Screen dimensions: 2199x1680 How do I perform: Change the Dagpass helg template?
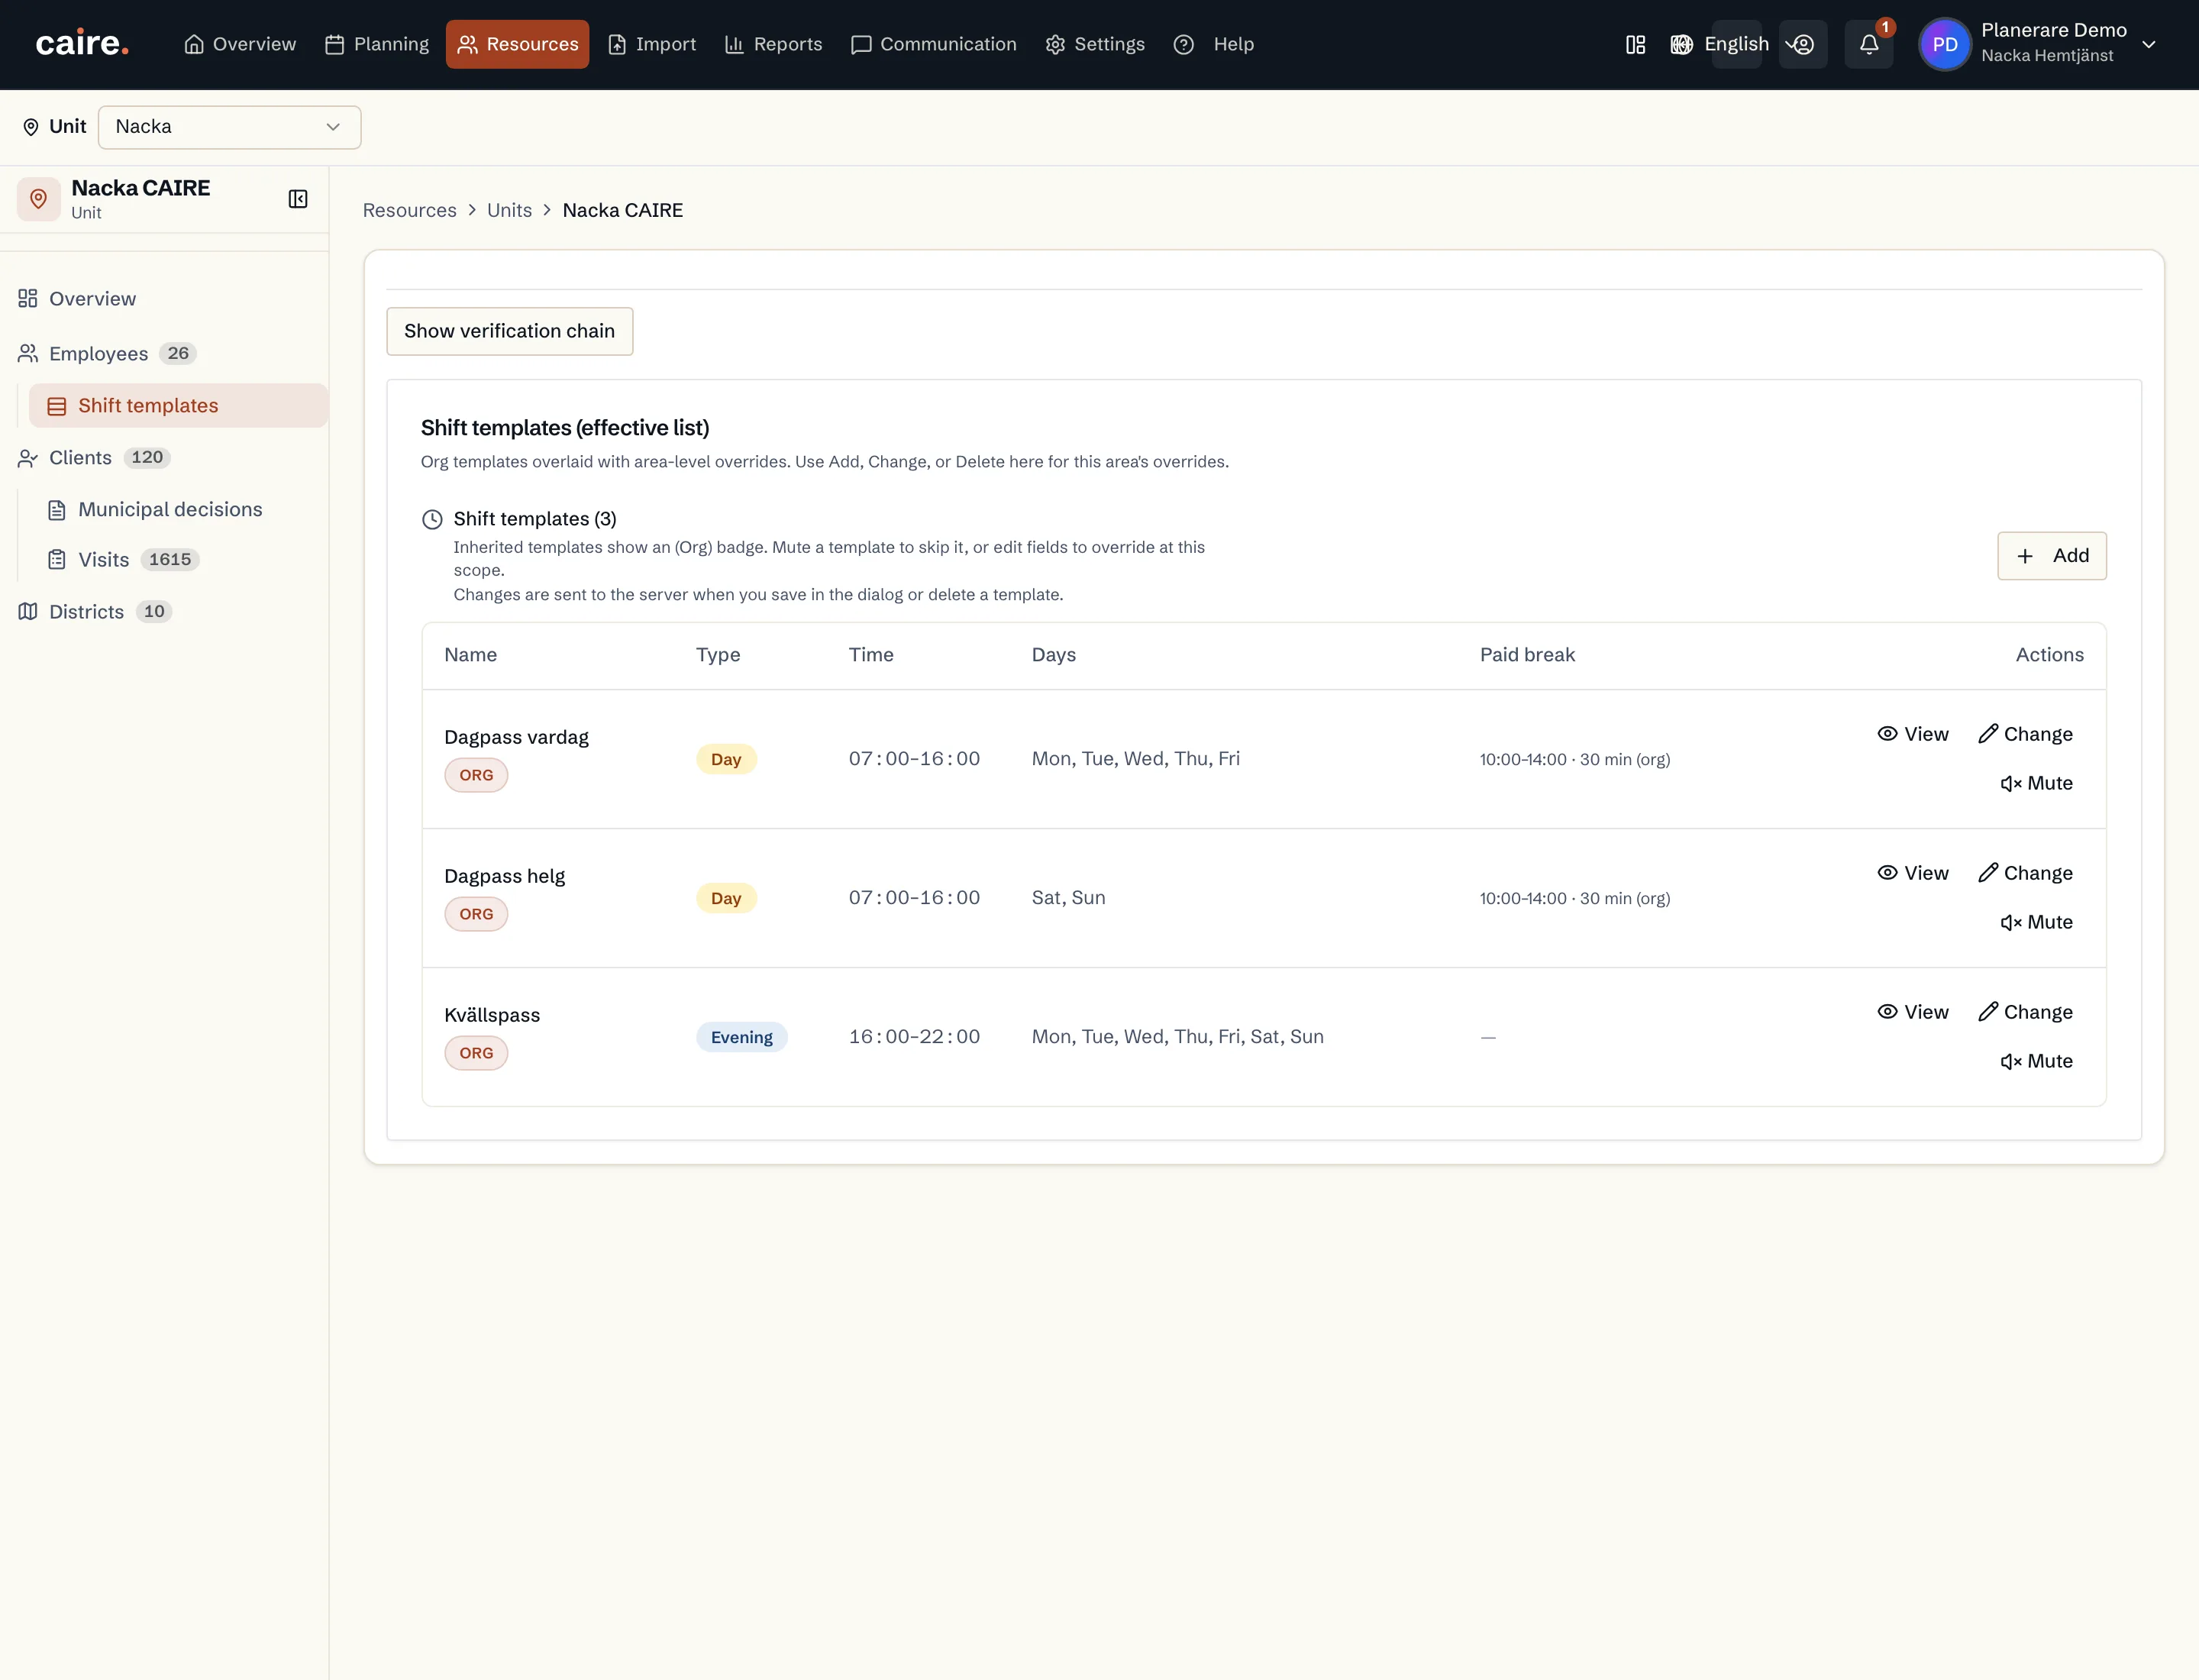2025,873
